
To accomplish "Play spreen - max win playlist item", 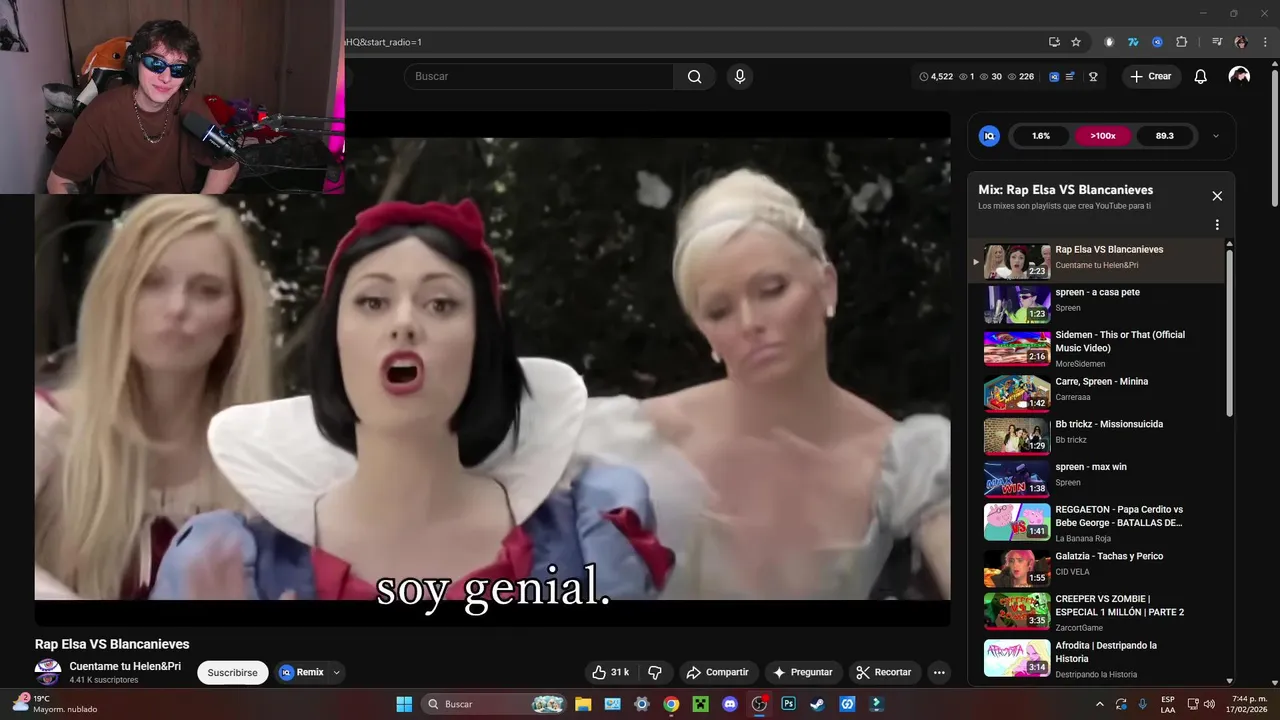I will point(1098,478).
